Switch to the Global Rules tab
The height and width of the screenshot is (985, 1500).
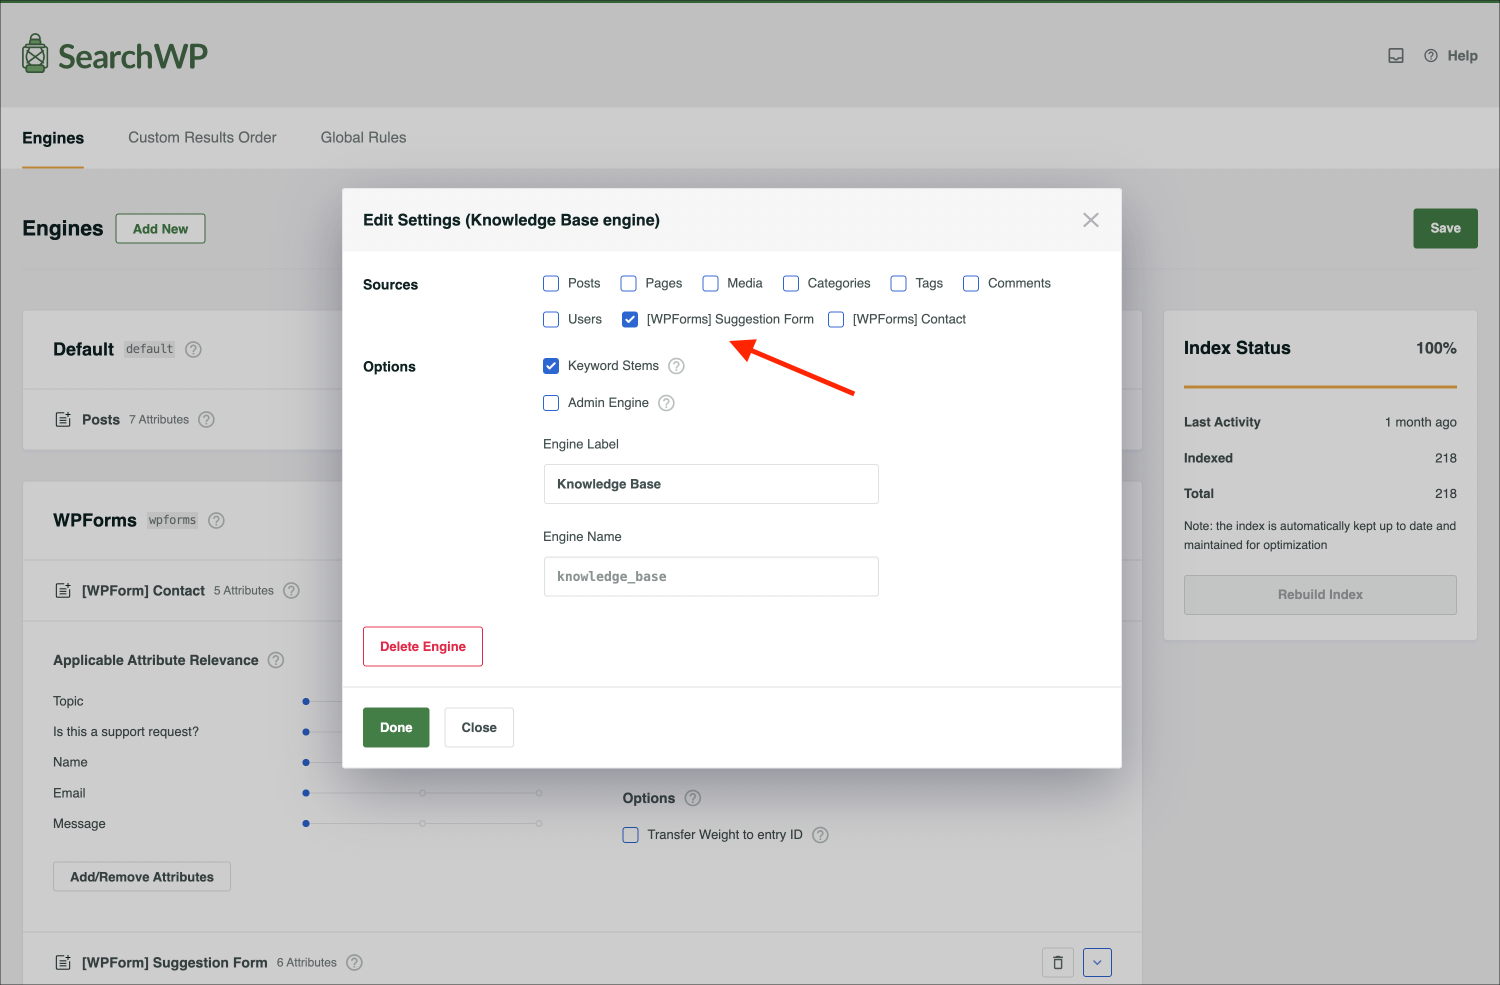[363, 138]
